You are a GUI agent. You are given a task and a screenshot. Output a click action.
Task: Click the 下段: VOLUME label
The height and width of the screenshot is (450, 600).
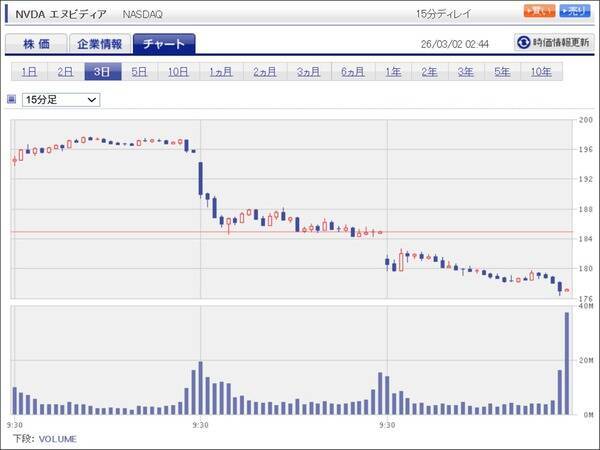click(45, 439)
